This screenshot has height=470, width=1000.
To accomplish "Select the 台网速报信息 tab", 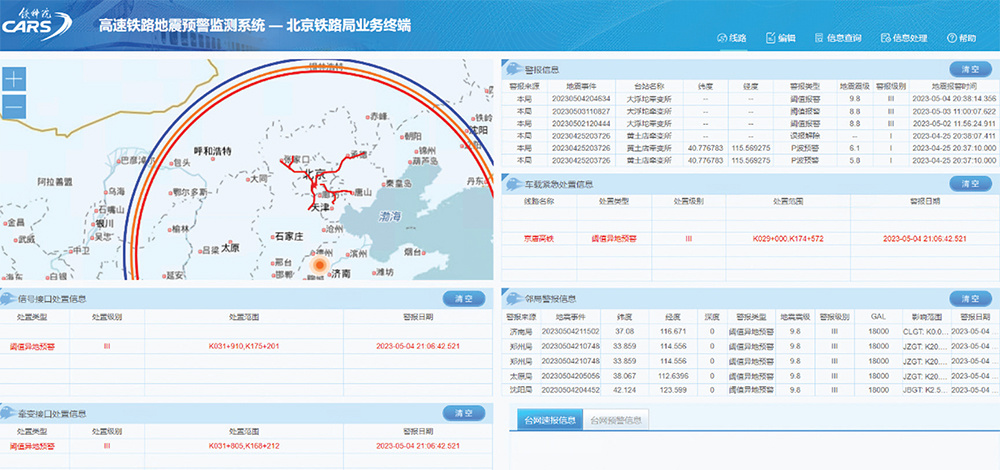I will [x=546, y=419].
